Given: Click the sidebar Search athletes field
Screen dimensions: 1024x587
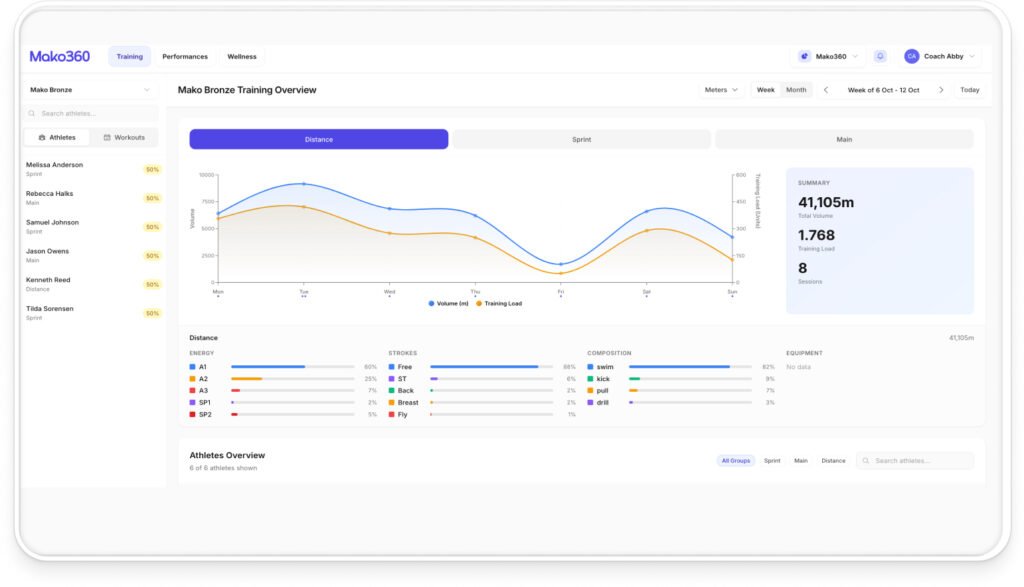Looking at the screenshot, I should [x=91, y=114].
